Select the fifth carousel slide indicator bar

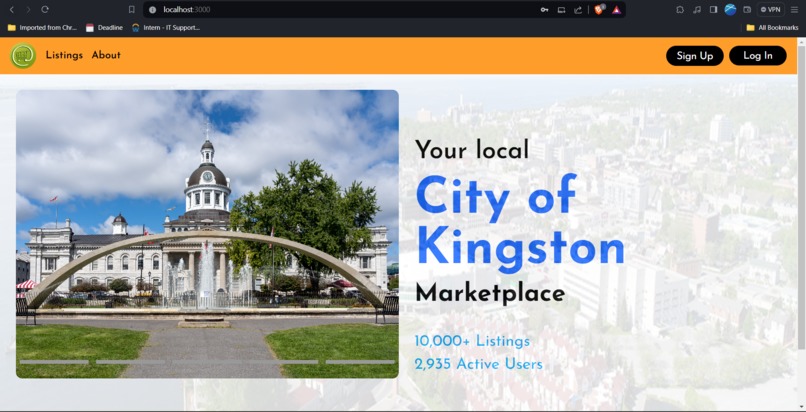tap(360, 362)
